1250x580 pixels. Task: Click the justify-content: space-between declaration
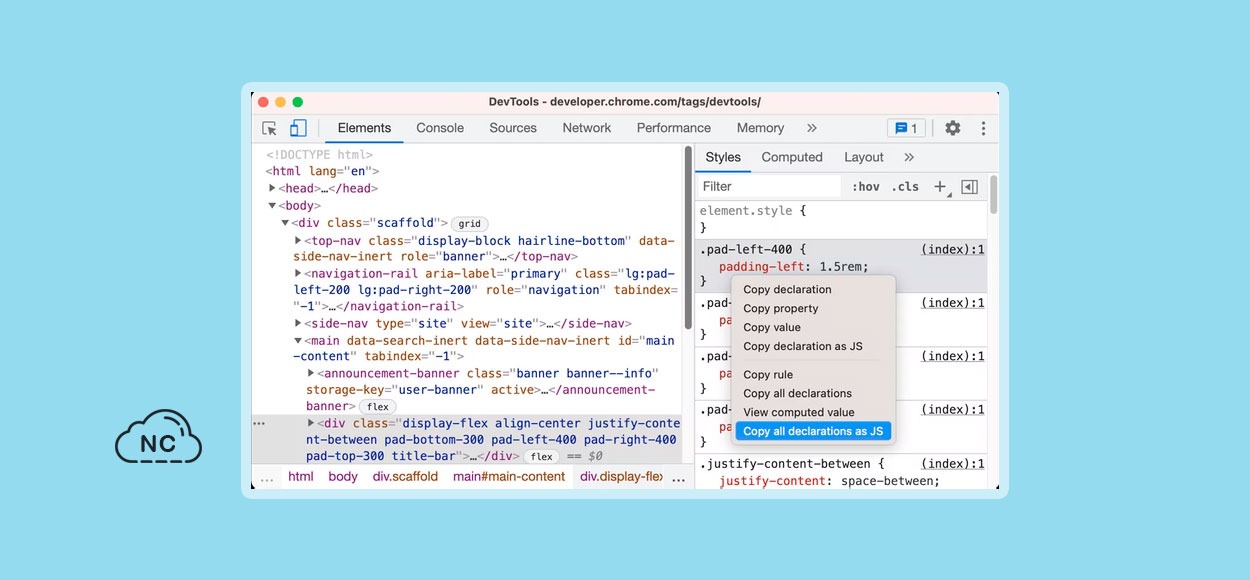829,481
